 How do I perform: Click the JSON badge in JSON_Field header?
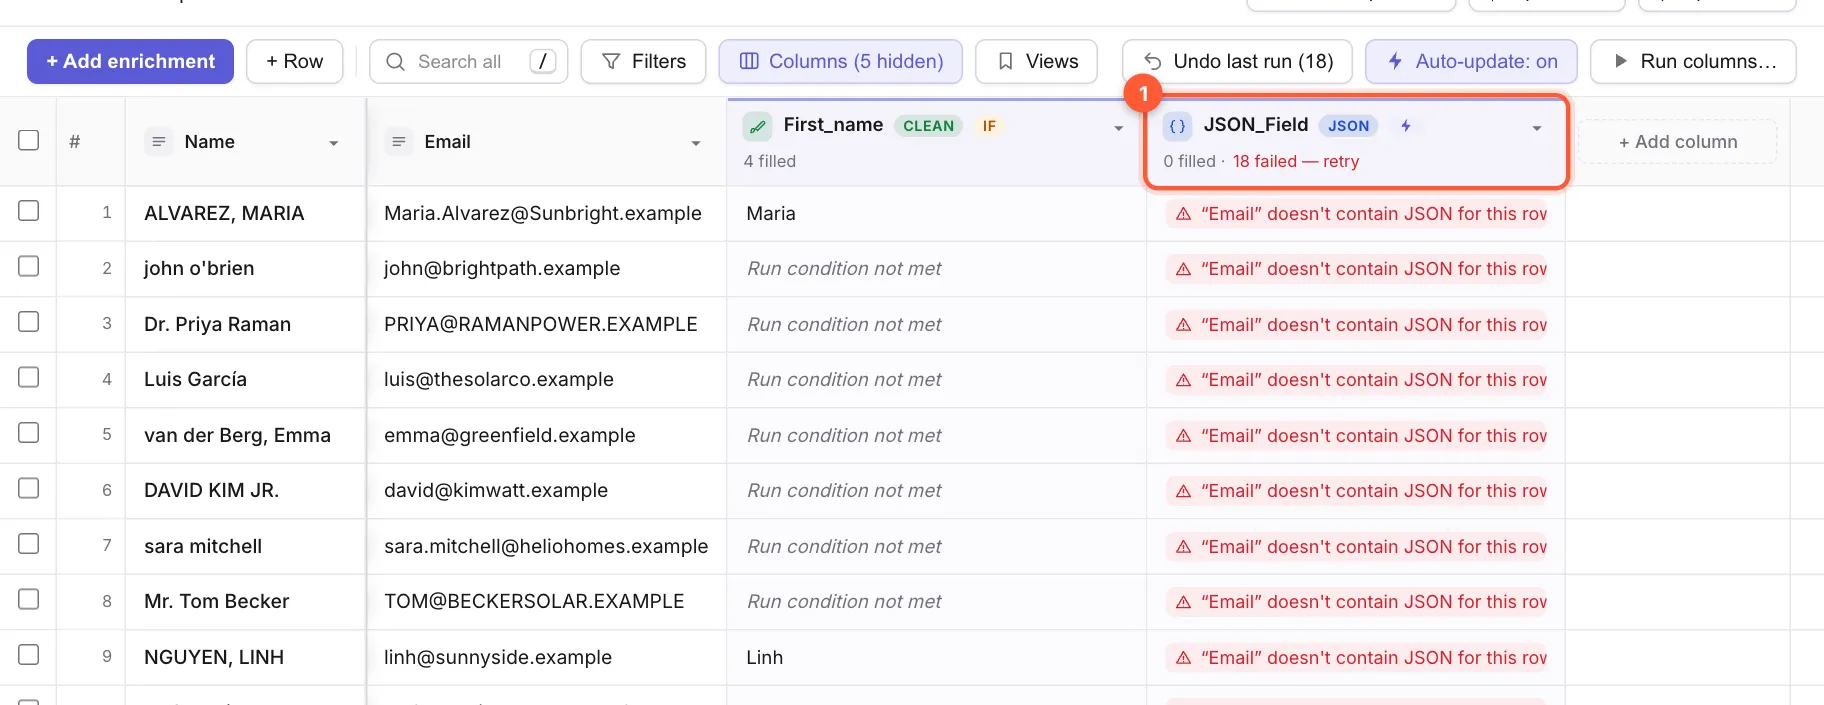(x=1348, y=126)
